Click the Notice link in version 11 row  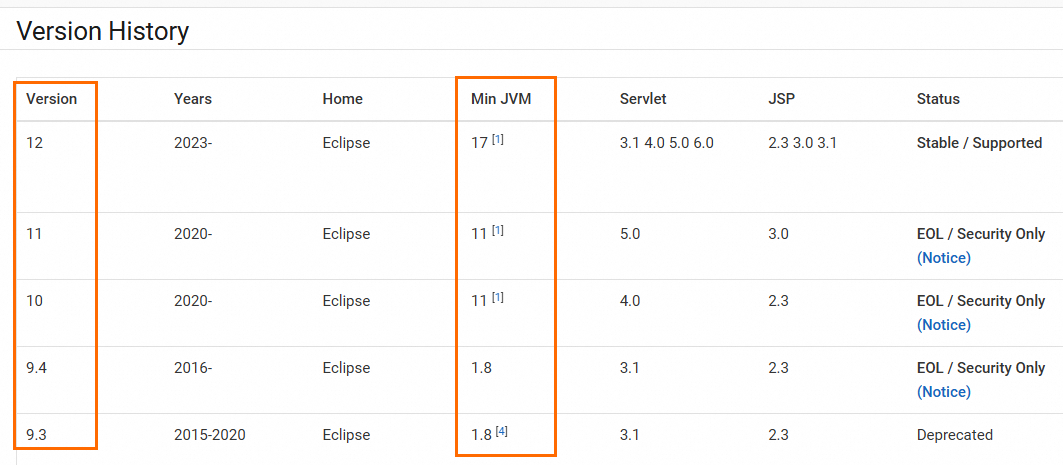tap(943, 258)
